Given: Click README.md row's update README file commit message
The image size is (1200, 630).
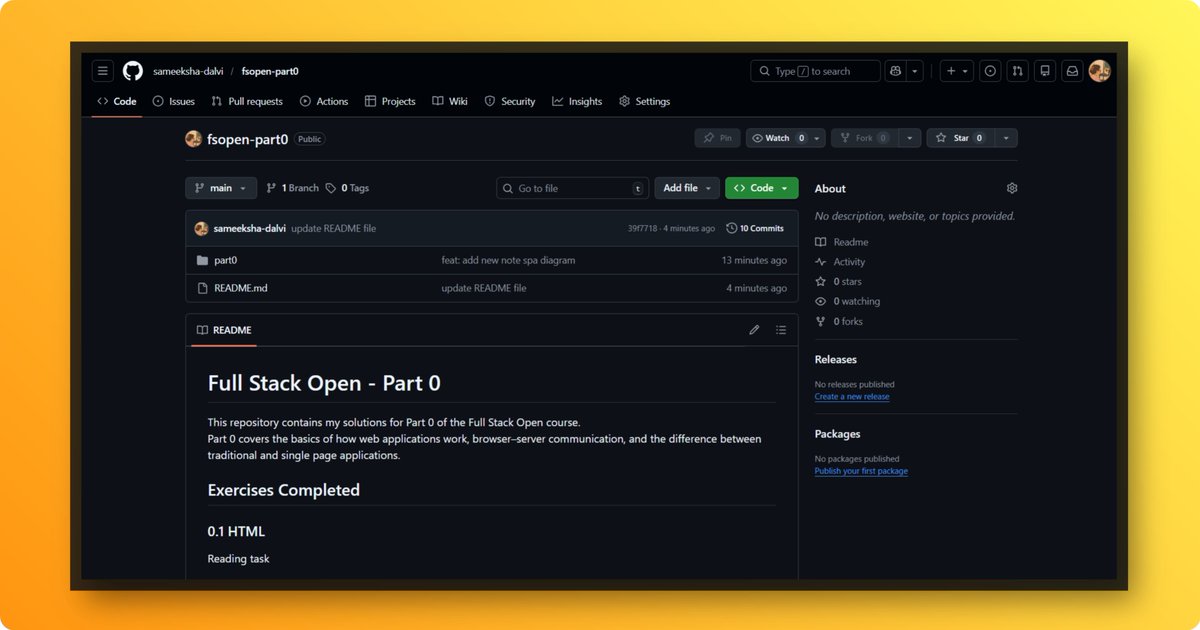Looking at the screenshot, I should coord(484,288).
